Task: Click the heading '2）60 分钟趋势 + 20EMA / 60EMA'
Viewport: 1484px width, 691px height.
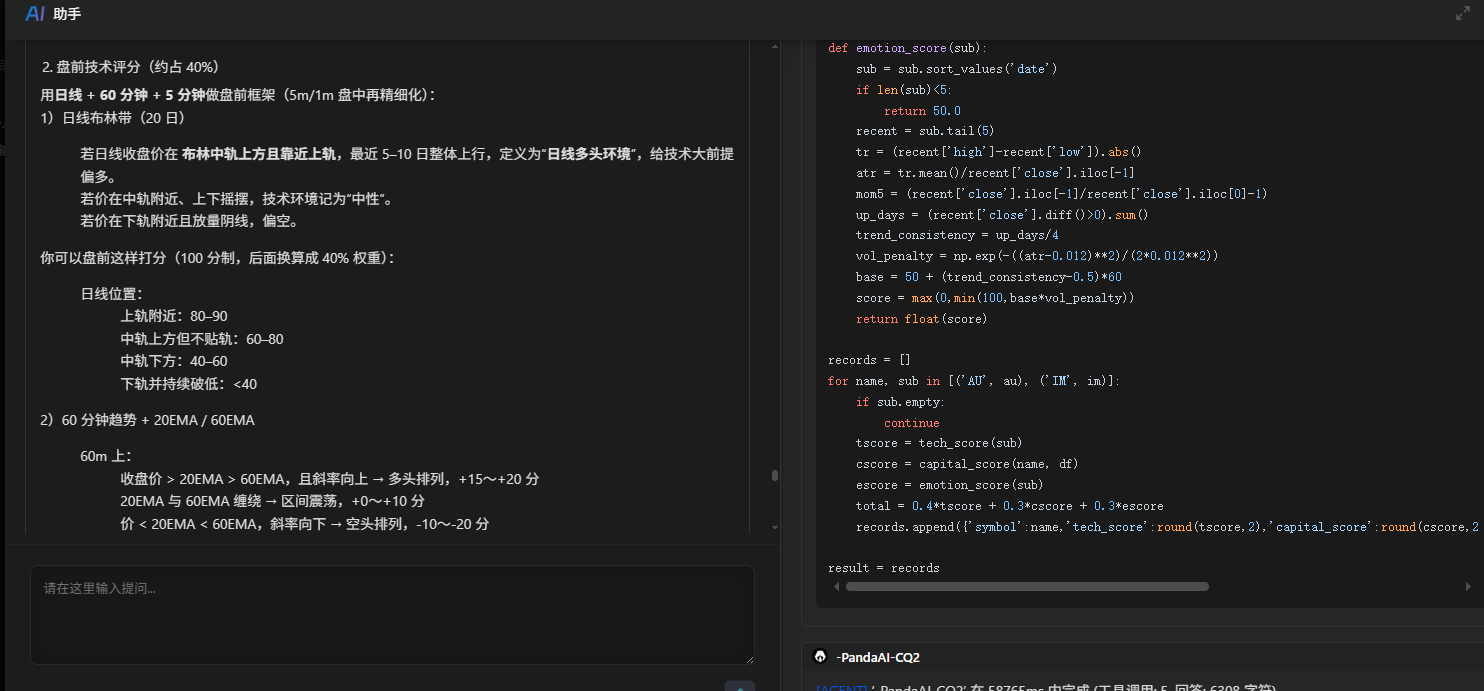Action: click(147, 420)
